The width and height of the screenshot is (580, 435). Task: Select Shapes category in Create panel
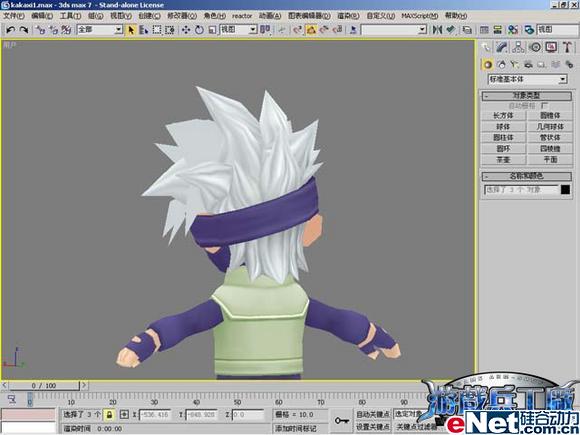tap(501, 64)
